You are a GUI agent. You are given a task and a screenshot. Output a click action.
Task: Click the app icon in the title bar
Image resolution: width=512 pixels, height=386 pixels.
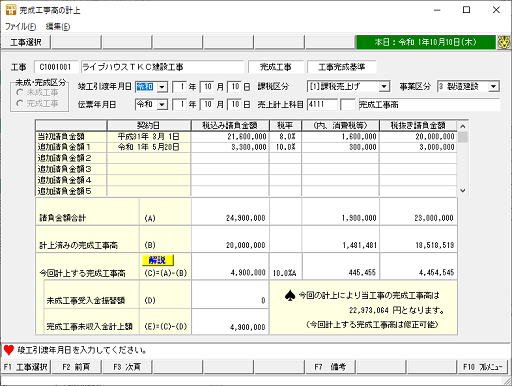pos(11,10)
